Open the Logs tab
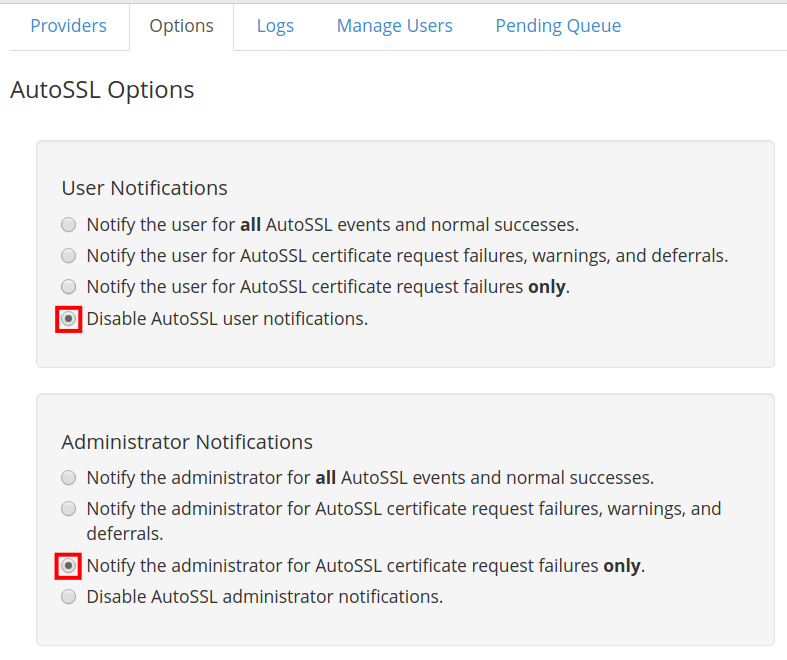This screenshot has width=787, height=660. point(275,26)
